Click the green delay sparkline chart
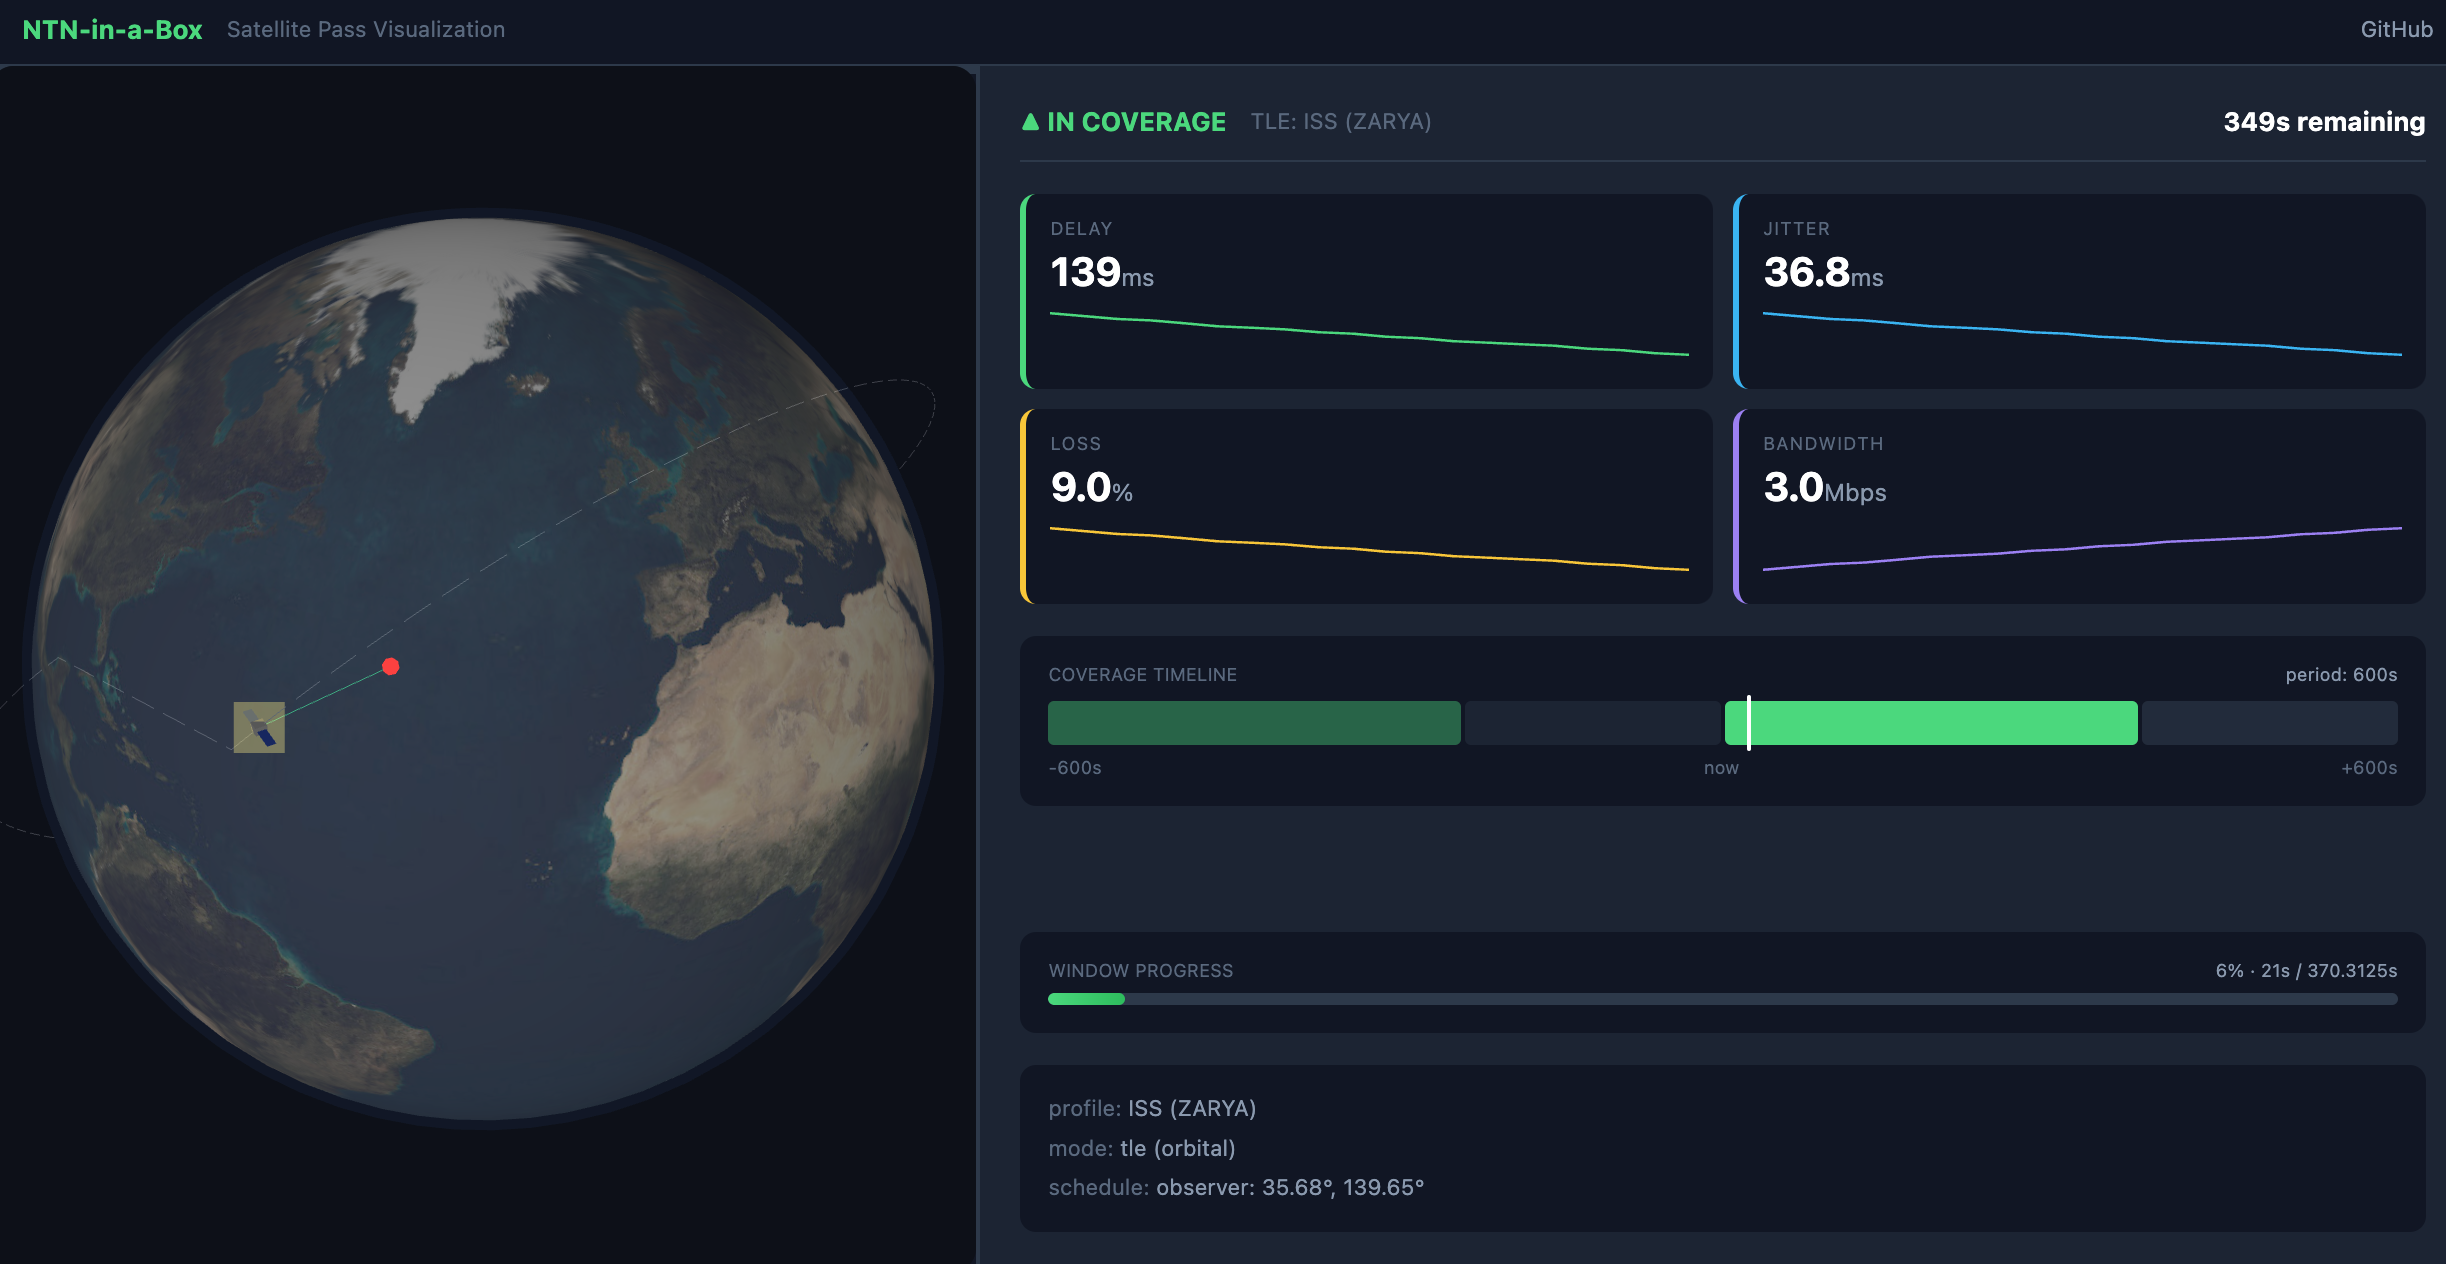The height and width of the screenshot is (1264, 2446). 1369,334
